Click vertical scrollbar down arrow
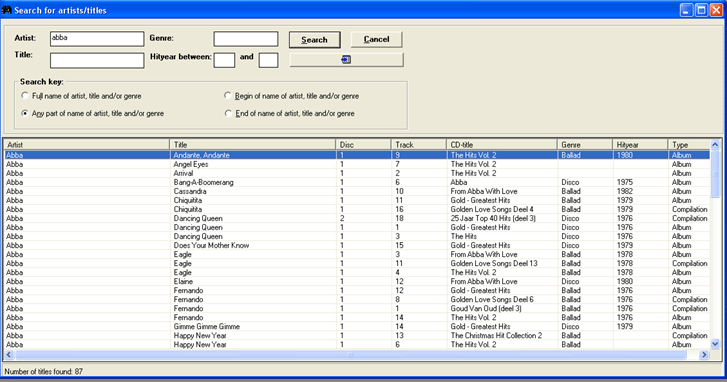This screenshot has height=382, width=727. (x=715, y=344)
